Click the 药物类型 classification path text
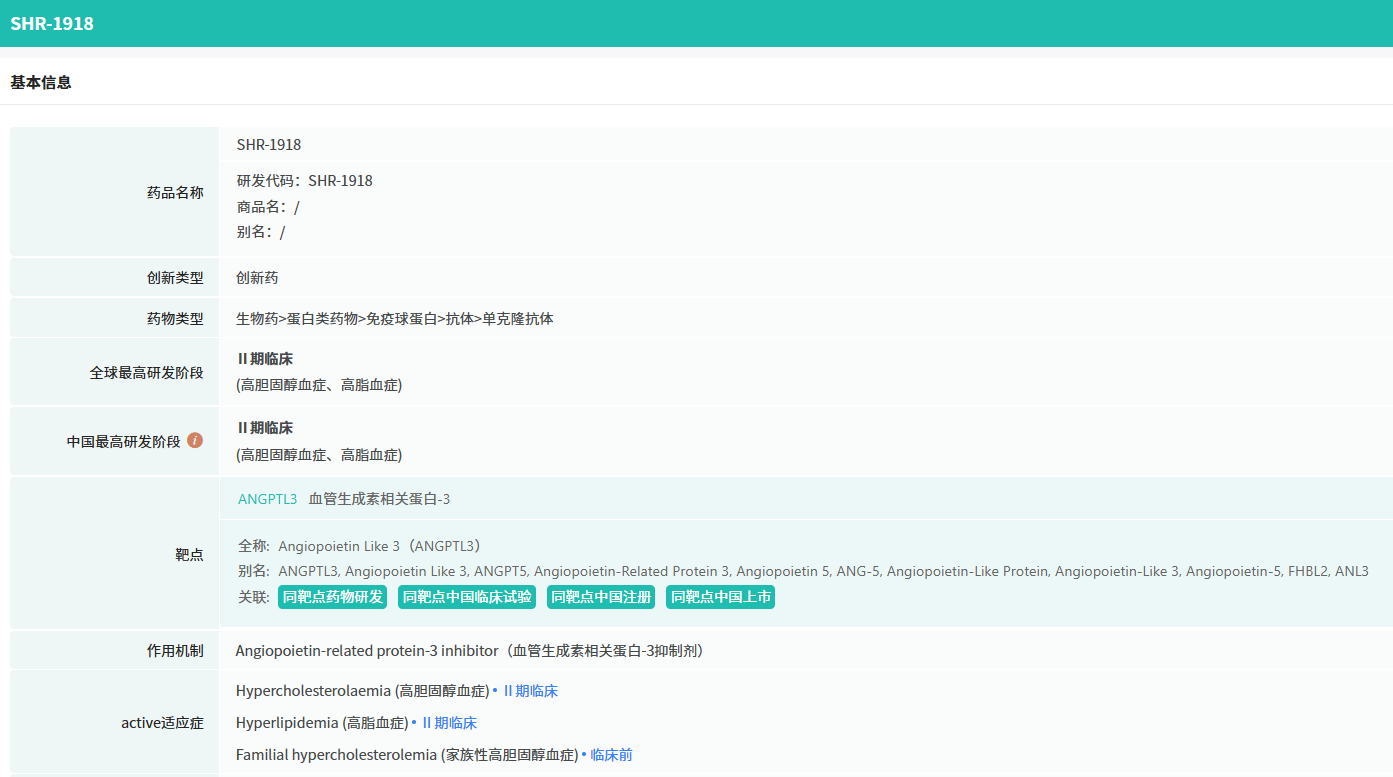The width and height of the screenshot is (1393, 777). [394, 319]
